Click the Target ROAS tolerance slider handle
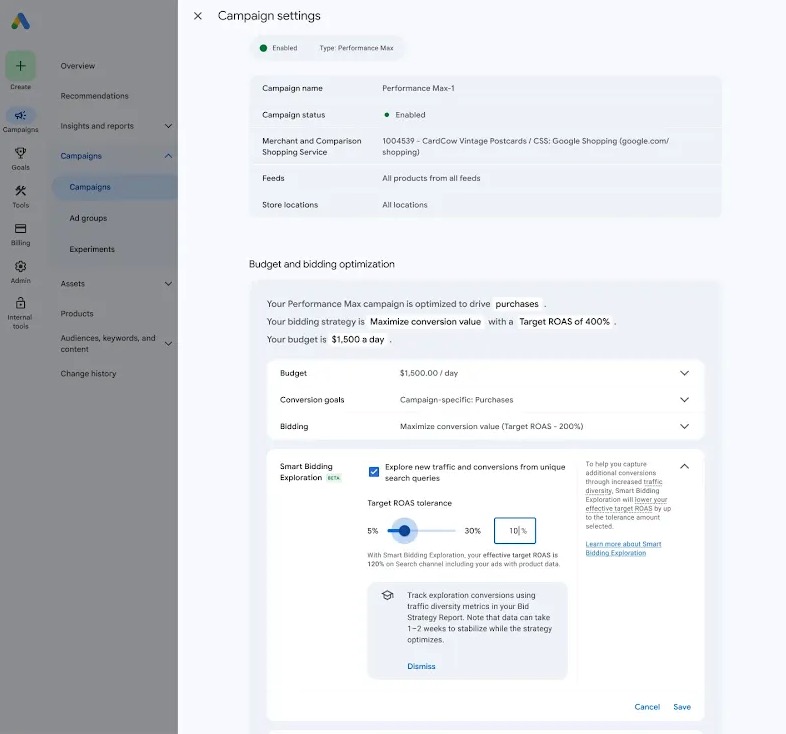786x734 pixels. tap(404, 530)
